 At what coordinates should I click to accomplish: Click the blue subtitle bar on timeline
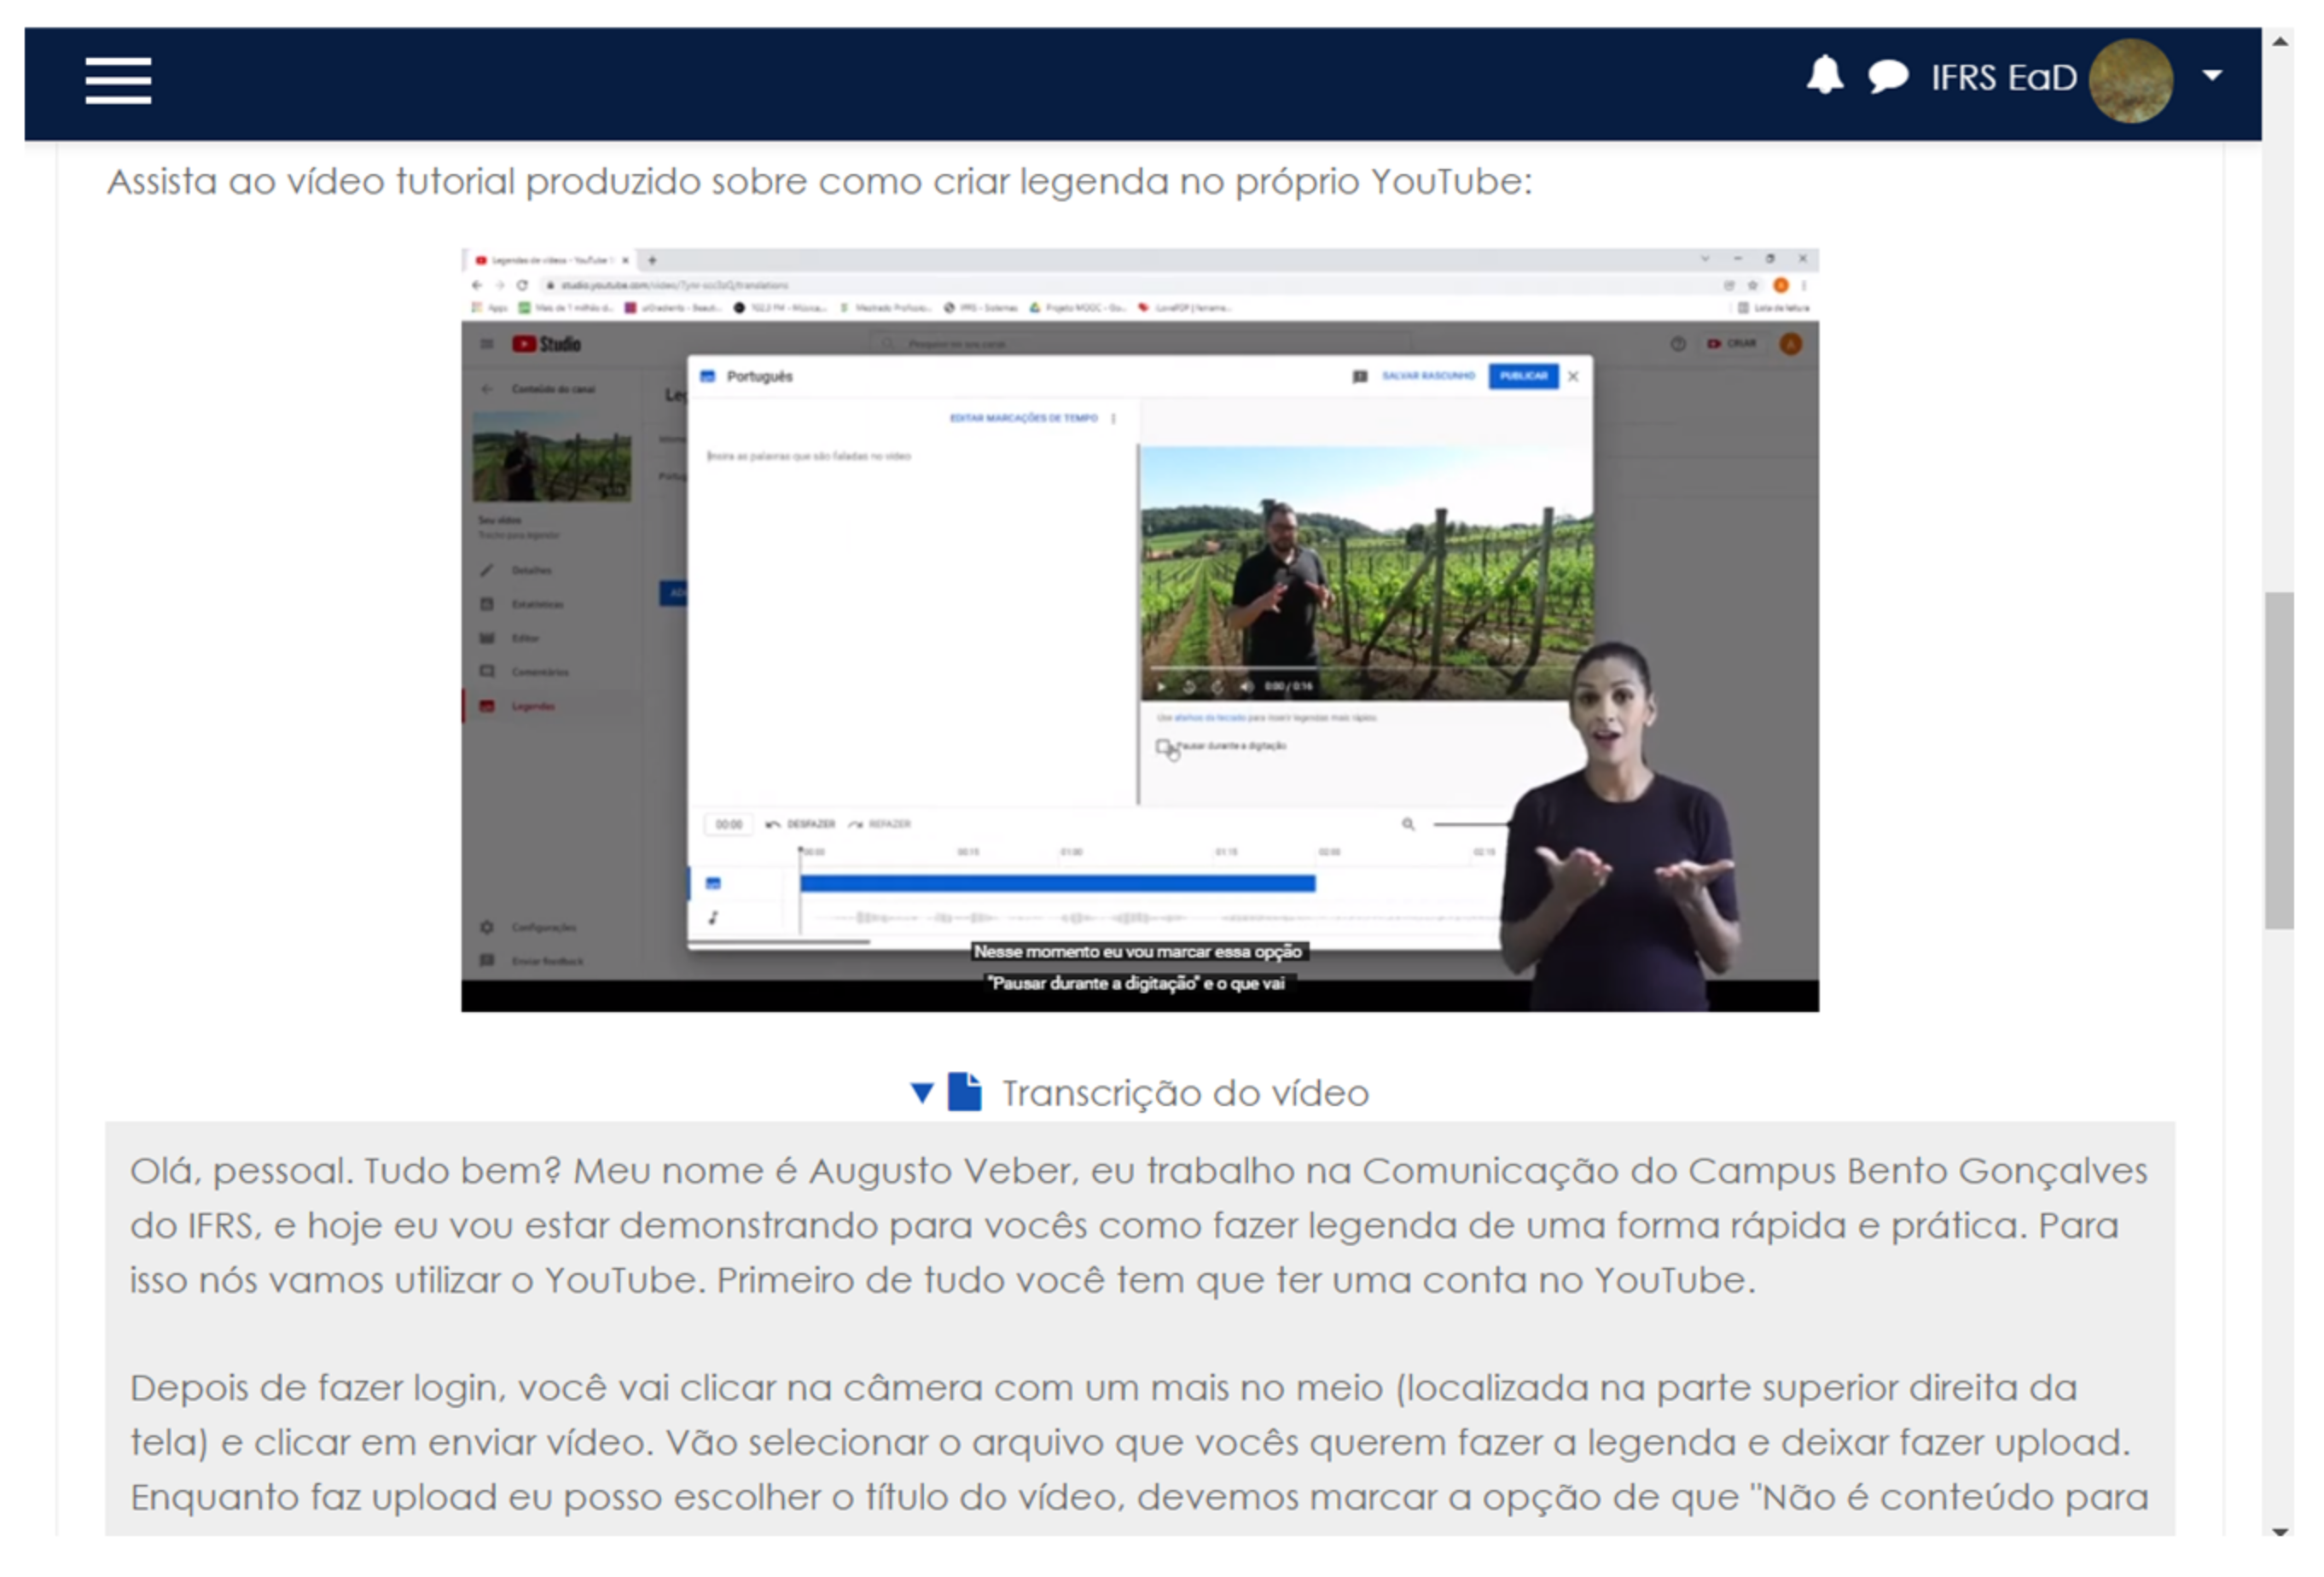click(1056, 883)
